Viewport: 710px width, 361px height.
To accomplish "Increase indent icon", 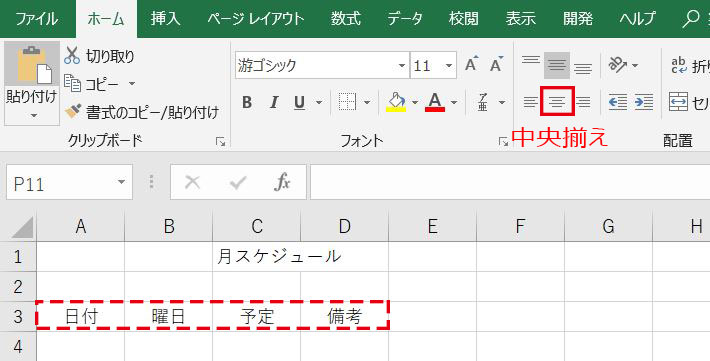I will tap(643, 102).
